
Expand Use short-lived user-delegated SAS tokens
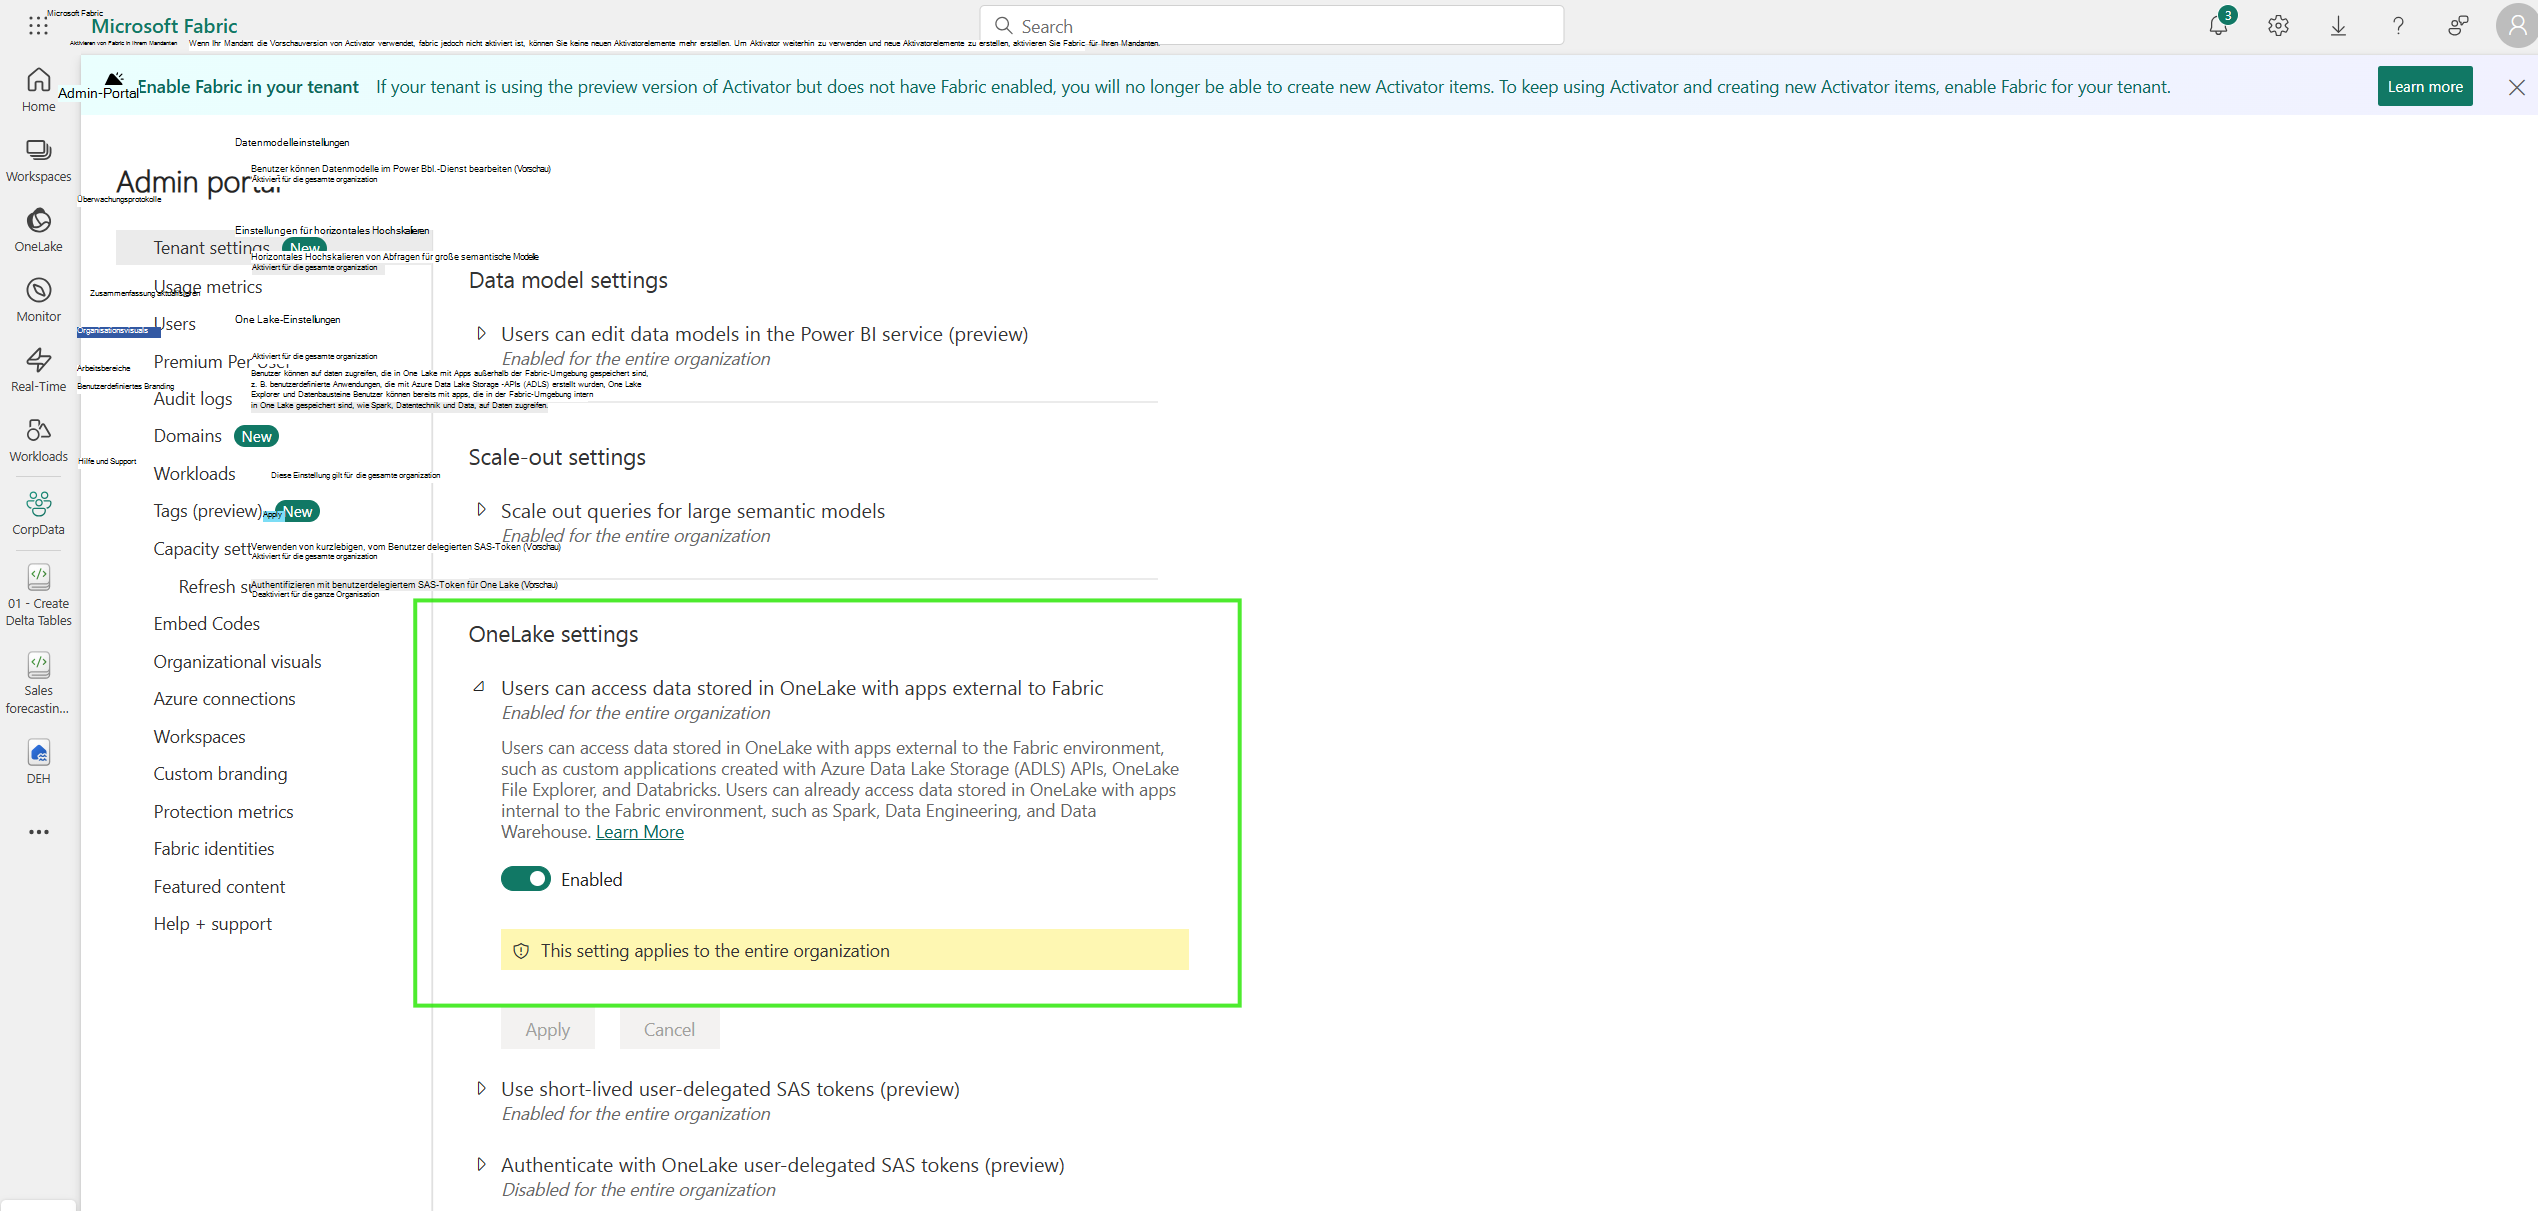(x=481, y=1088)
